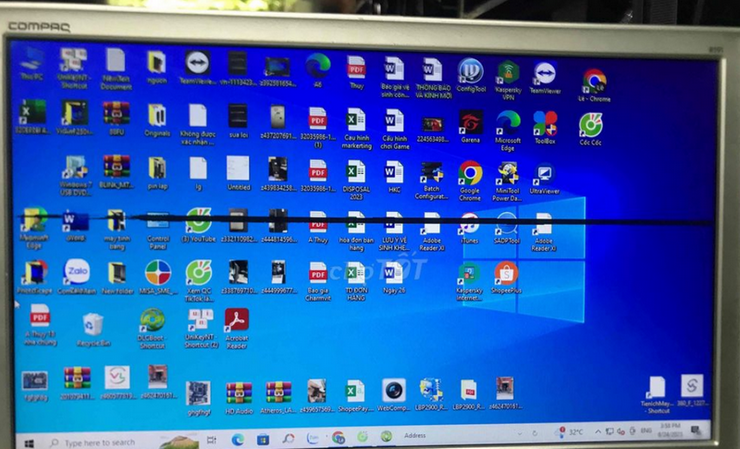Show hidden system tray icons
This screenshot has height=449, width=740.
click(597, 432)
